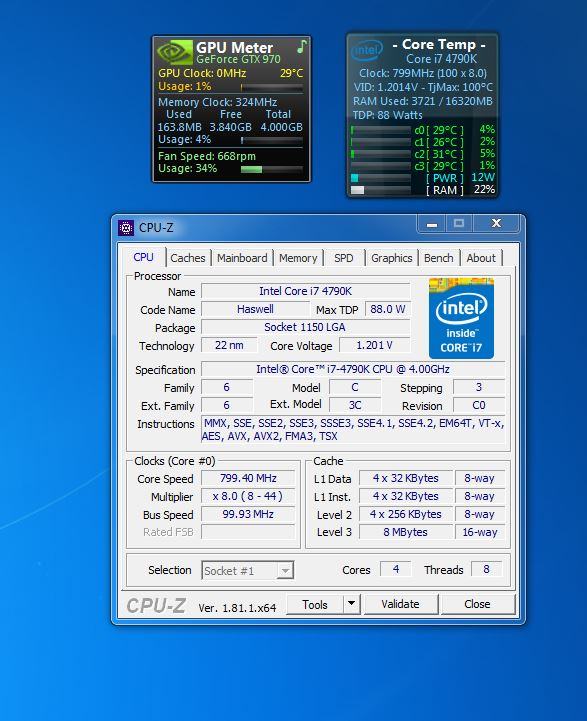Click the Revision value C0

pos(479,405)
